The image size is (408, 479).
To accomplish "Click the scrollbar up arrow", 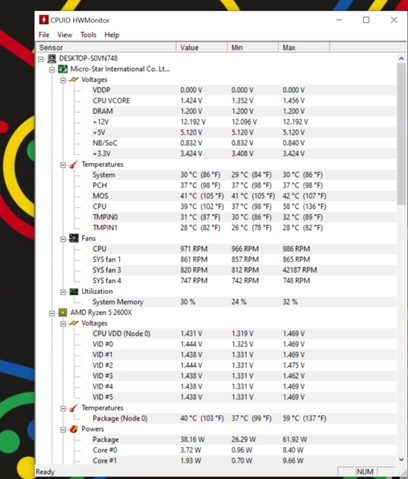I will (401, 58).
